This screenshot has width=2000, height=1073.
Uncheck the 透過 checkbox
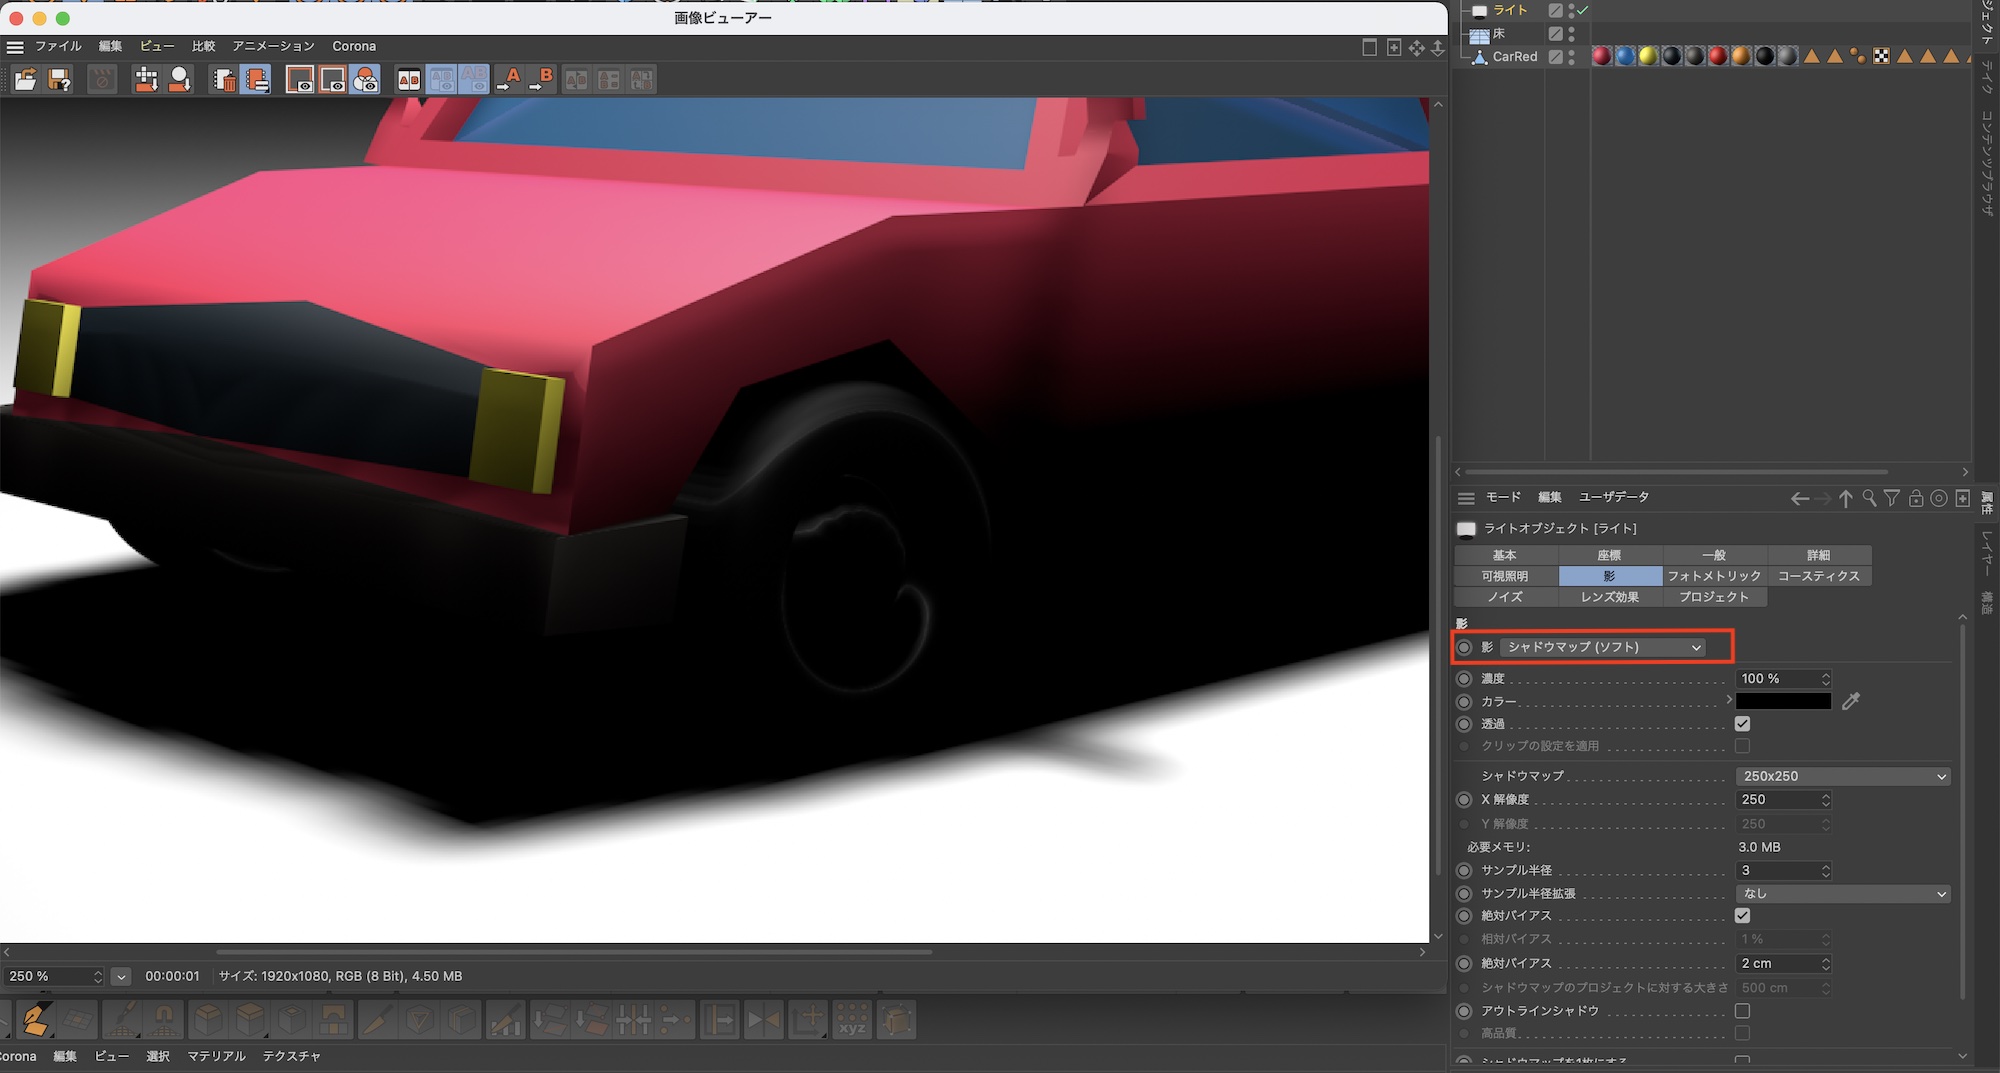tap(1742, 724)
